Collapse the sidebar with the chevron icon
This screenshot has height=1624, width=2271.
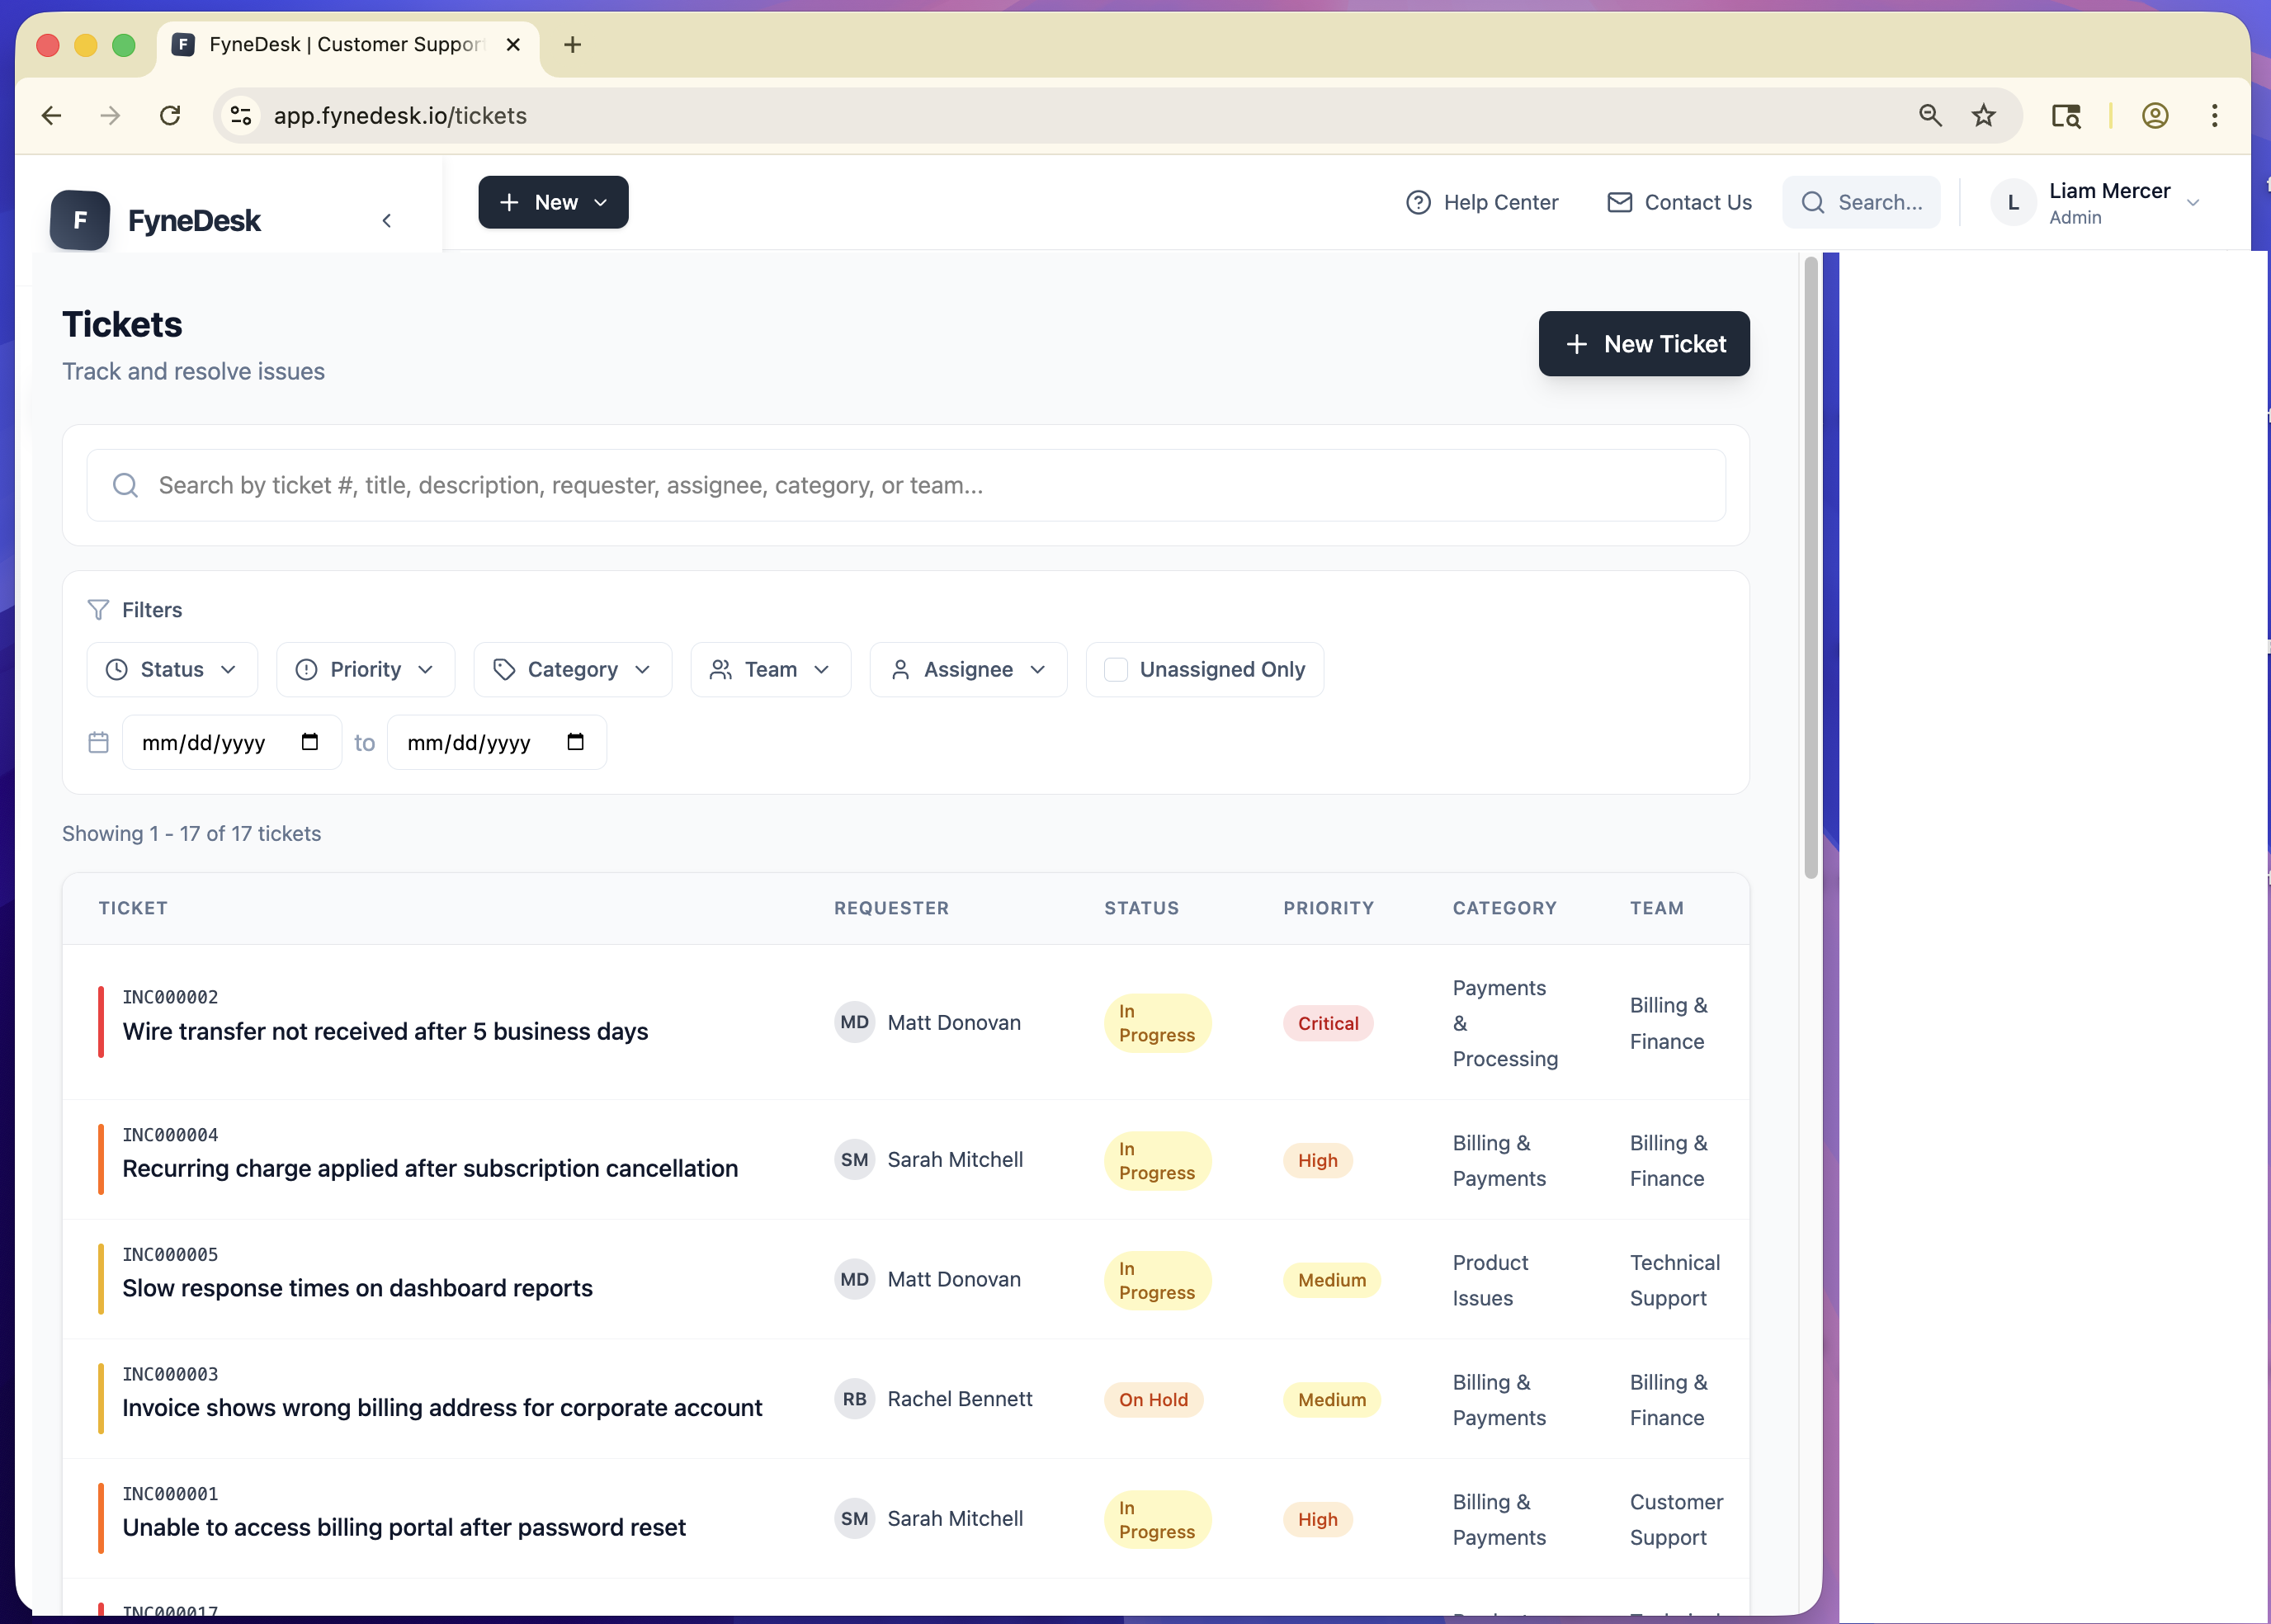pos(387,220)
